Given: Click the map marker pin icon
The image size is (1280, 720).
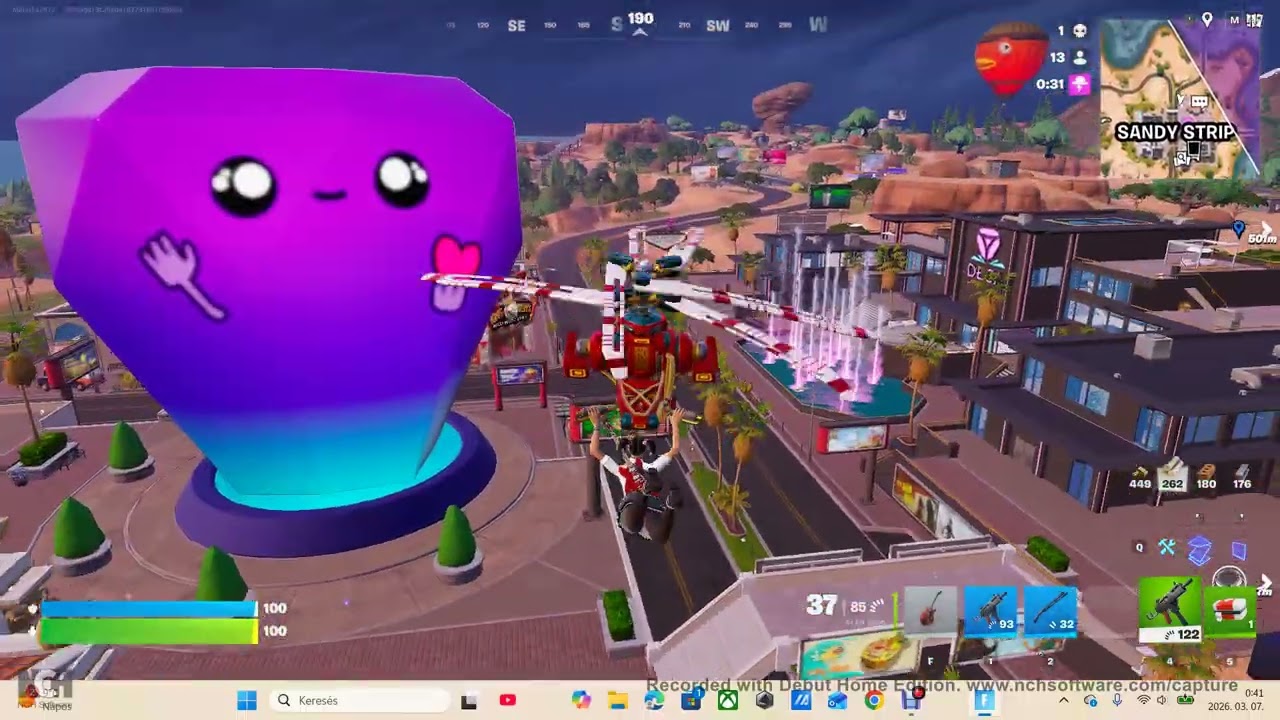Looking at the screenshot, I should pos(1207,19).
